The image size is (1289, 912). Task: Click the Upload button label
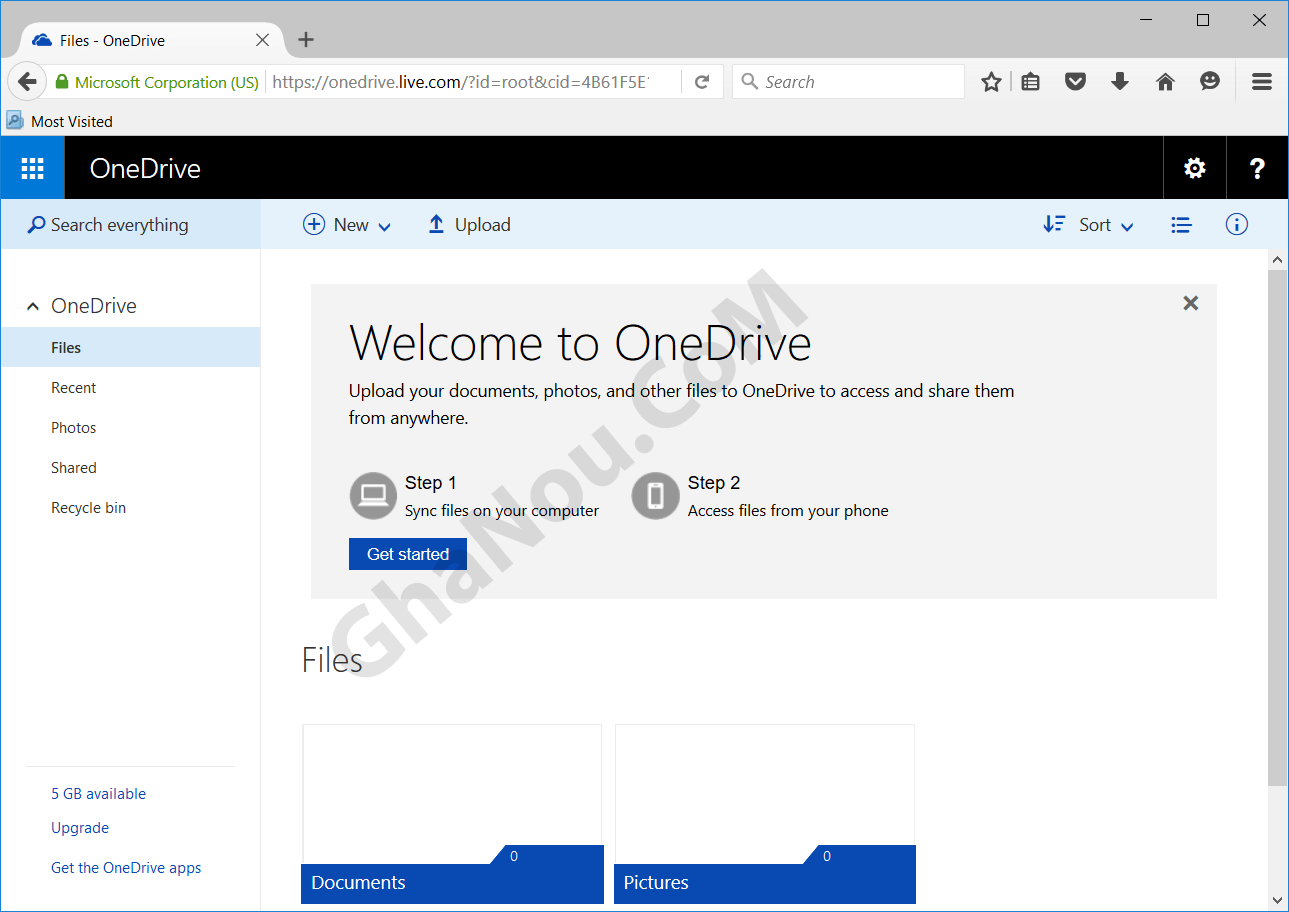(482, 225)
